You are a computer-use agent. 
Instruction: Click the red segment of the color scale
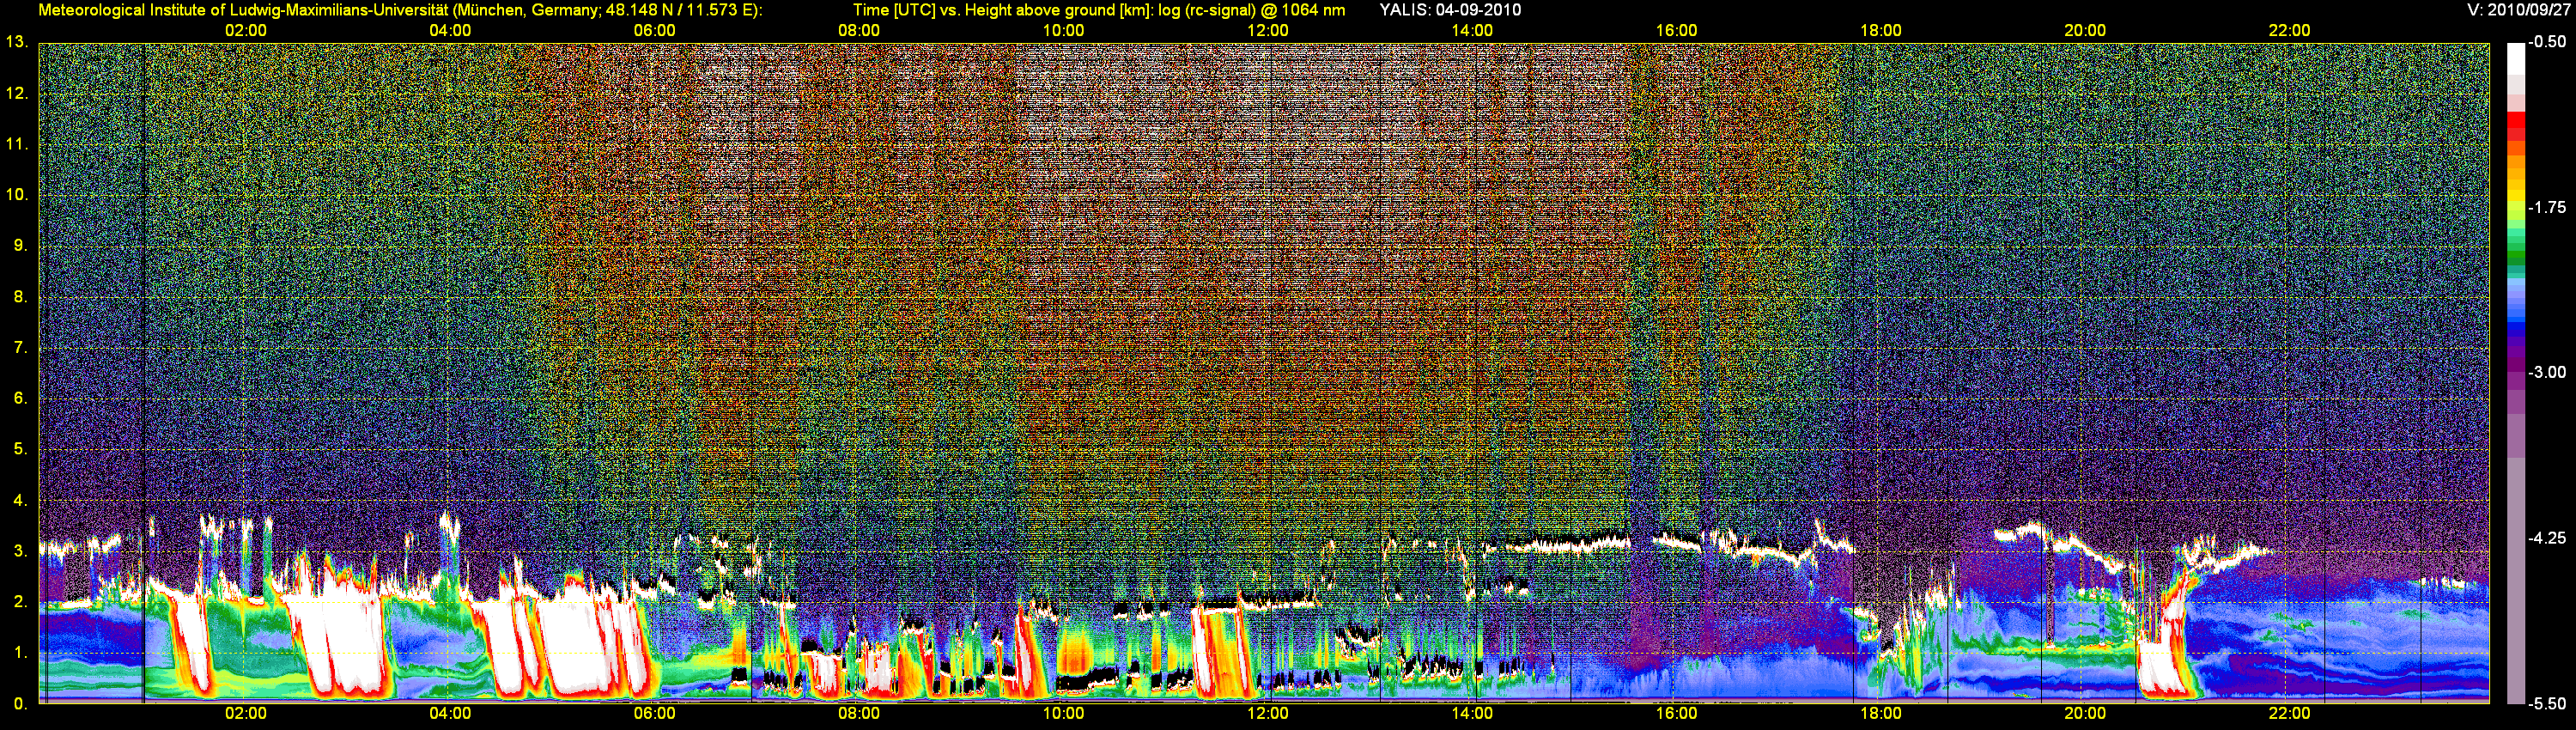[2515, 121]
